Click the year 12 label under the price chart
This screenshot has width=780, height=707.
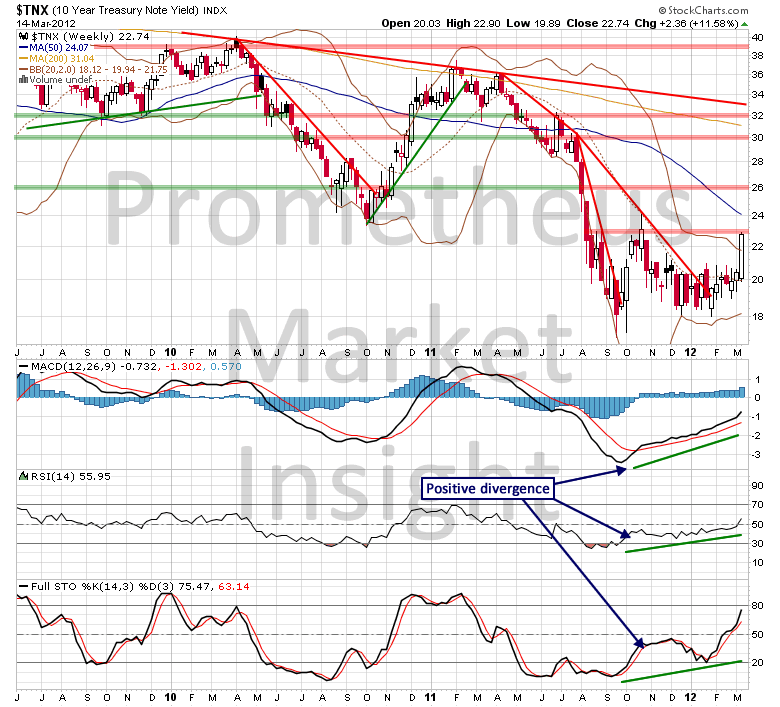[690, 352]
